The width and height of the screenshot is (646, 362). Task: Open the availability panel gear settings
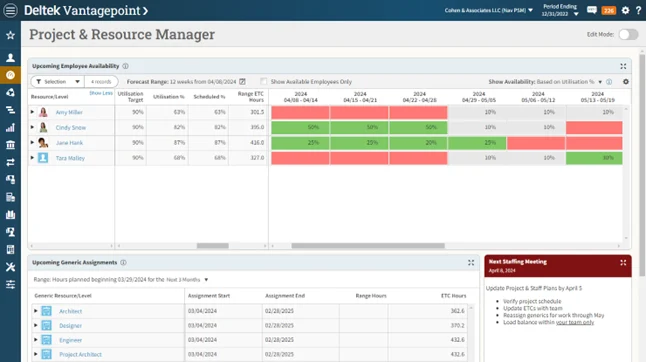pos(626,82)
